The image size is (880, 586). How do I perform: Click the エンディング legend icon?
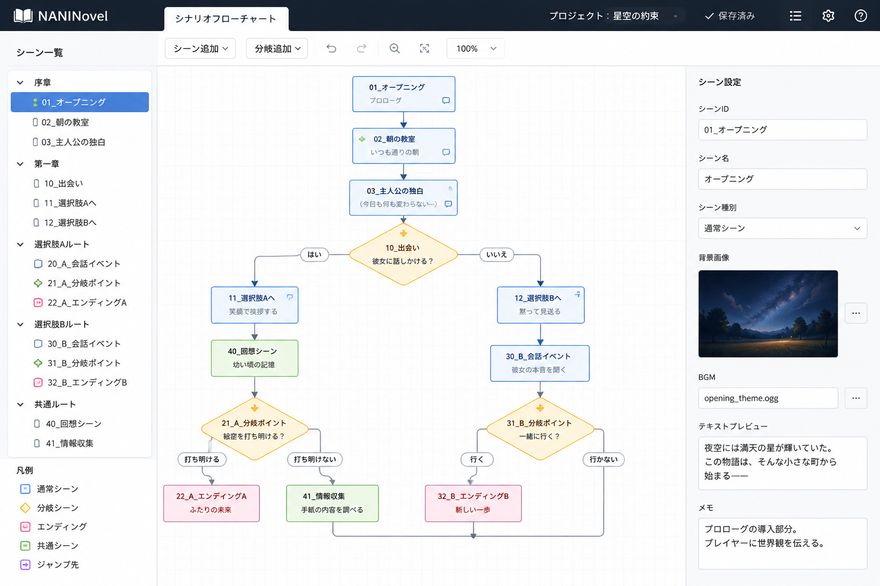coord(25,527)
